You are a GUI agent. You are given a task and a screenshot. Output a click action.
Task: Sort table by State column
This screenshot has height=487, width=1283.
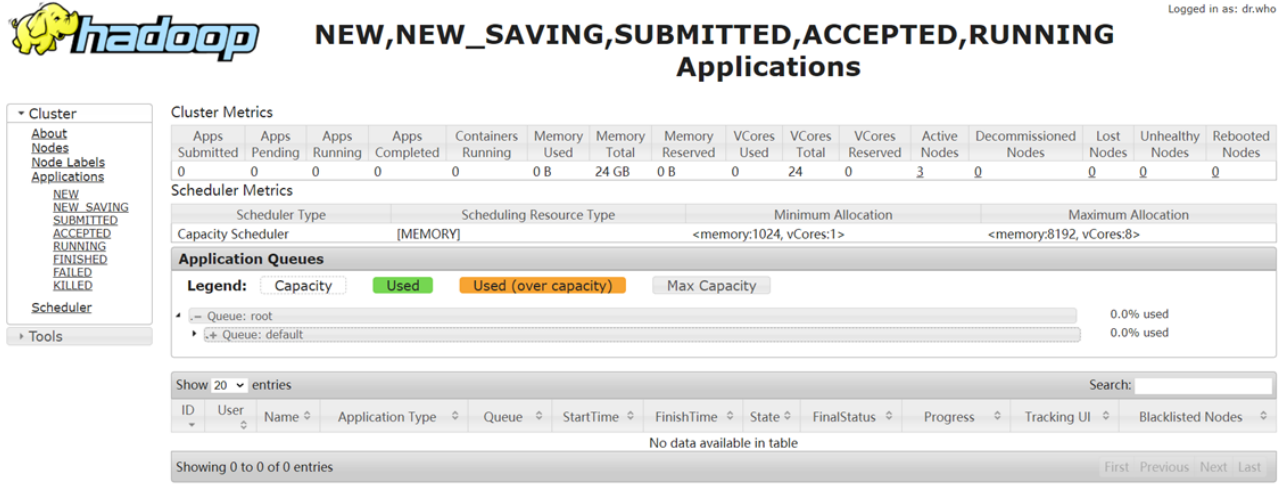(x=771, y=417)
